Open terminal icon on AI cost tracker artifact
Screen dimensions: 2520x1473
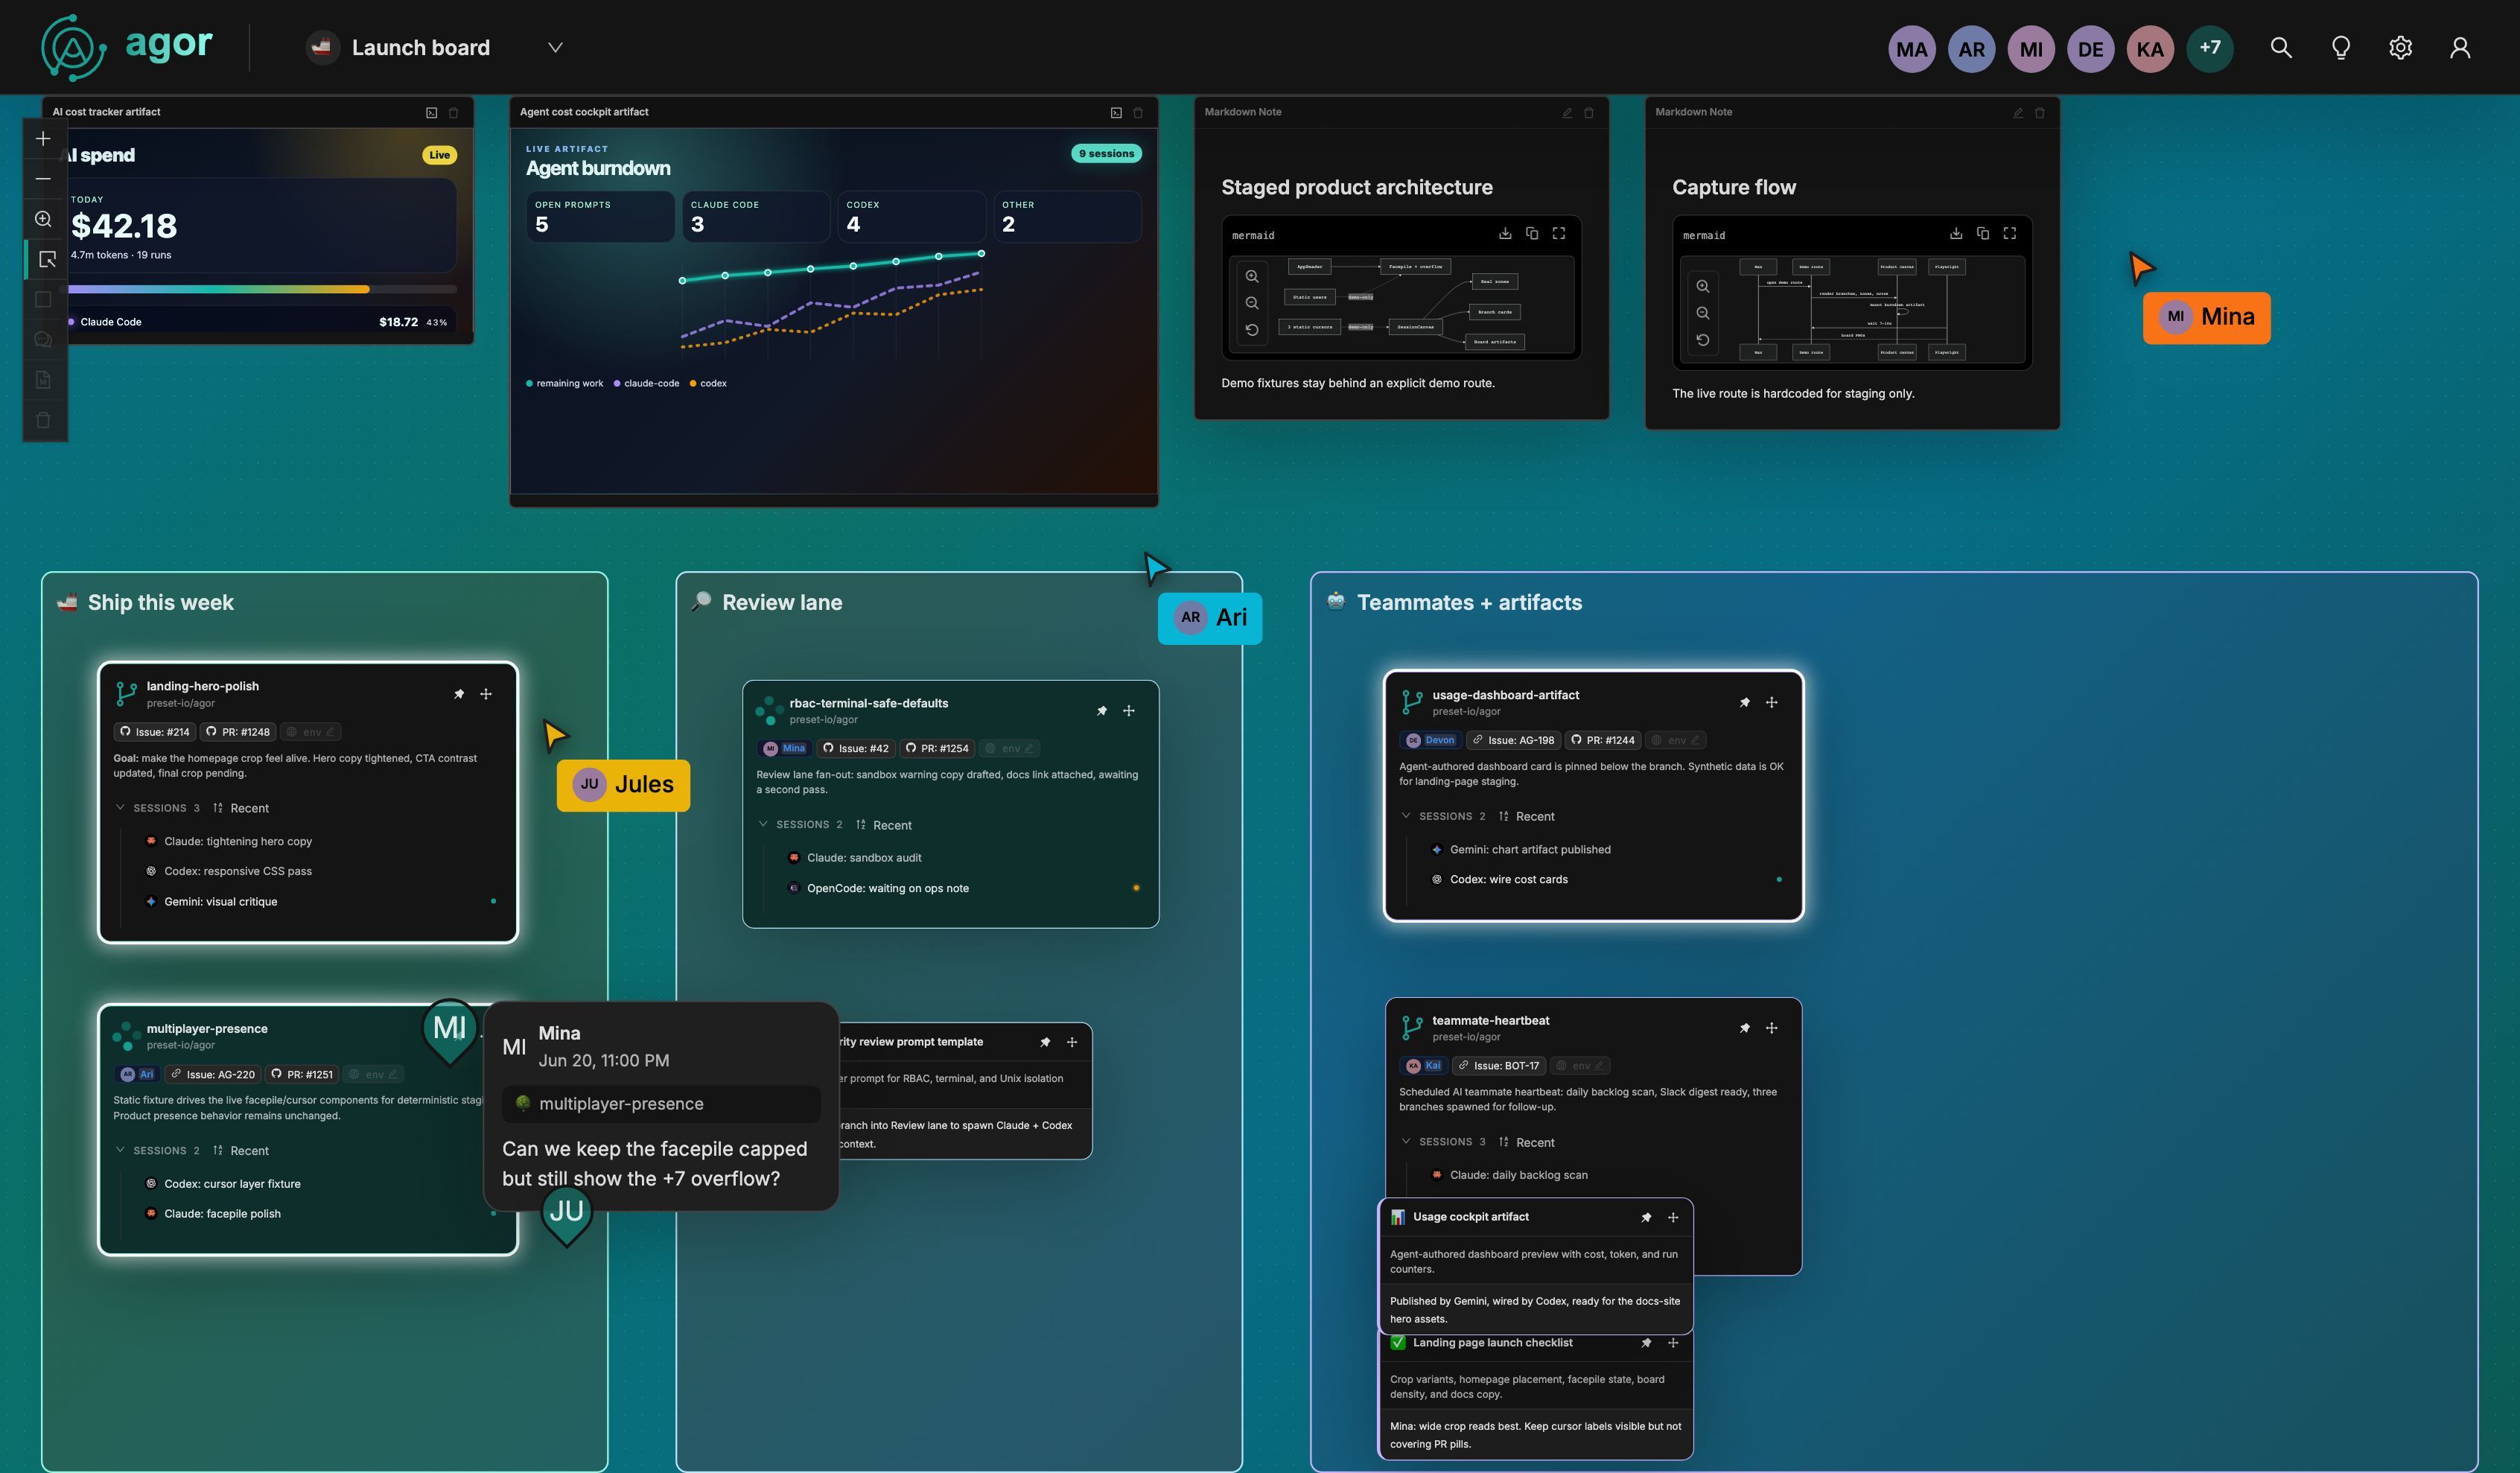click(432, 113)
